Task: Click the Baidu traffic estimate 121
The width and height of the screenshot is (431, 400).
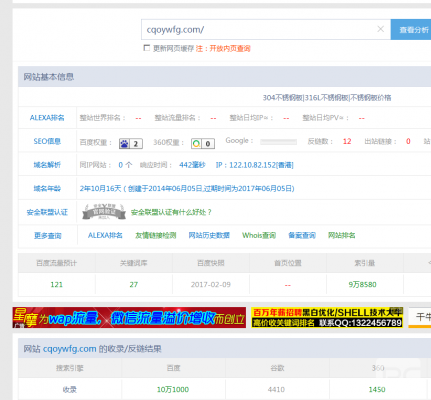Action: coord(56,284)
